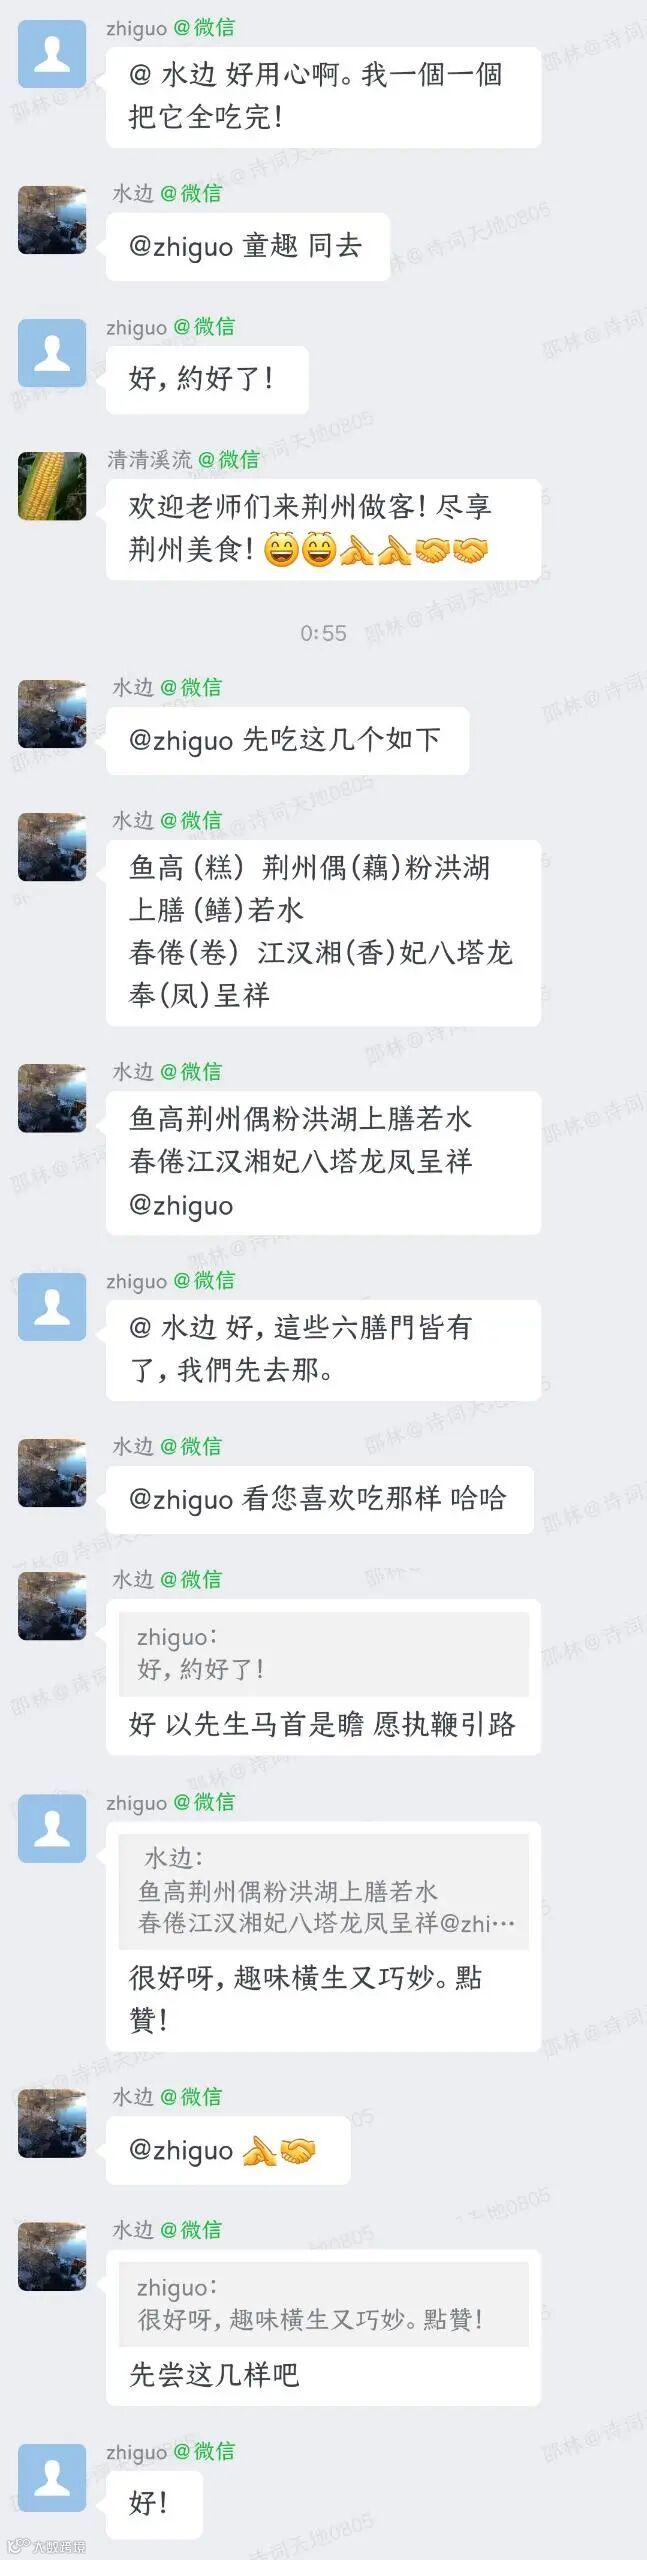Image resolution: width=647 pixels, height=2560 pixels.
Task: Click 水边's avatar beside "先尝这几样吧" reply
Action: pyautogui.click(x=52, y=2255)
